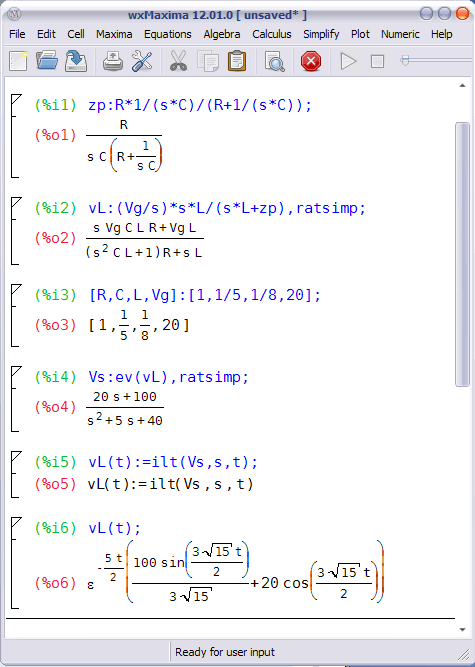Screen dimensions: 475x667
Task: Open the Plot menu
Action: [x=360, y=34]
